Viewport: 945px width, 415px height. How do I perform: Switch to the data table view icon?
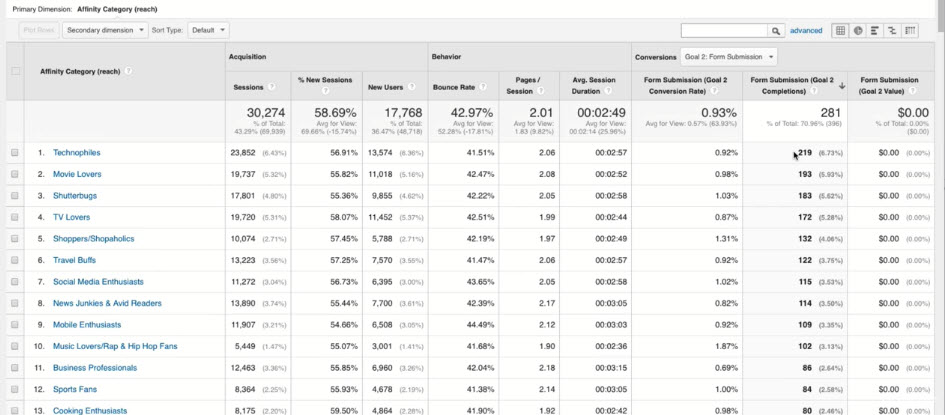tap(840, 31)
